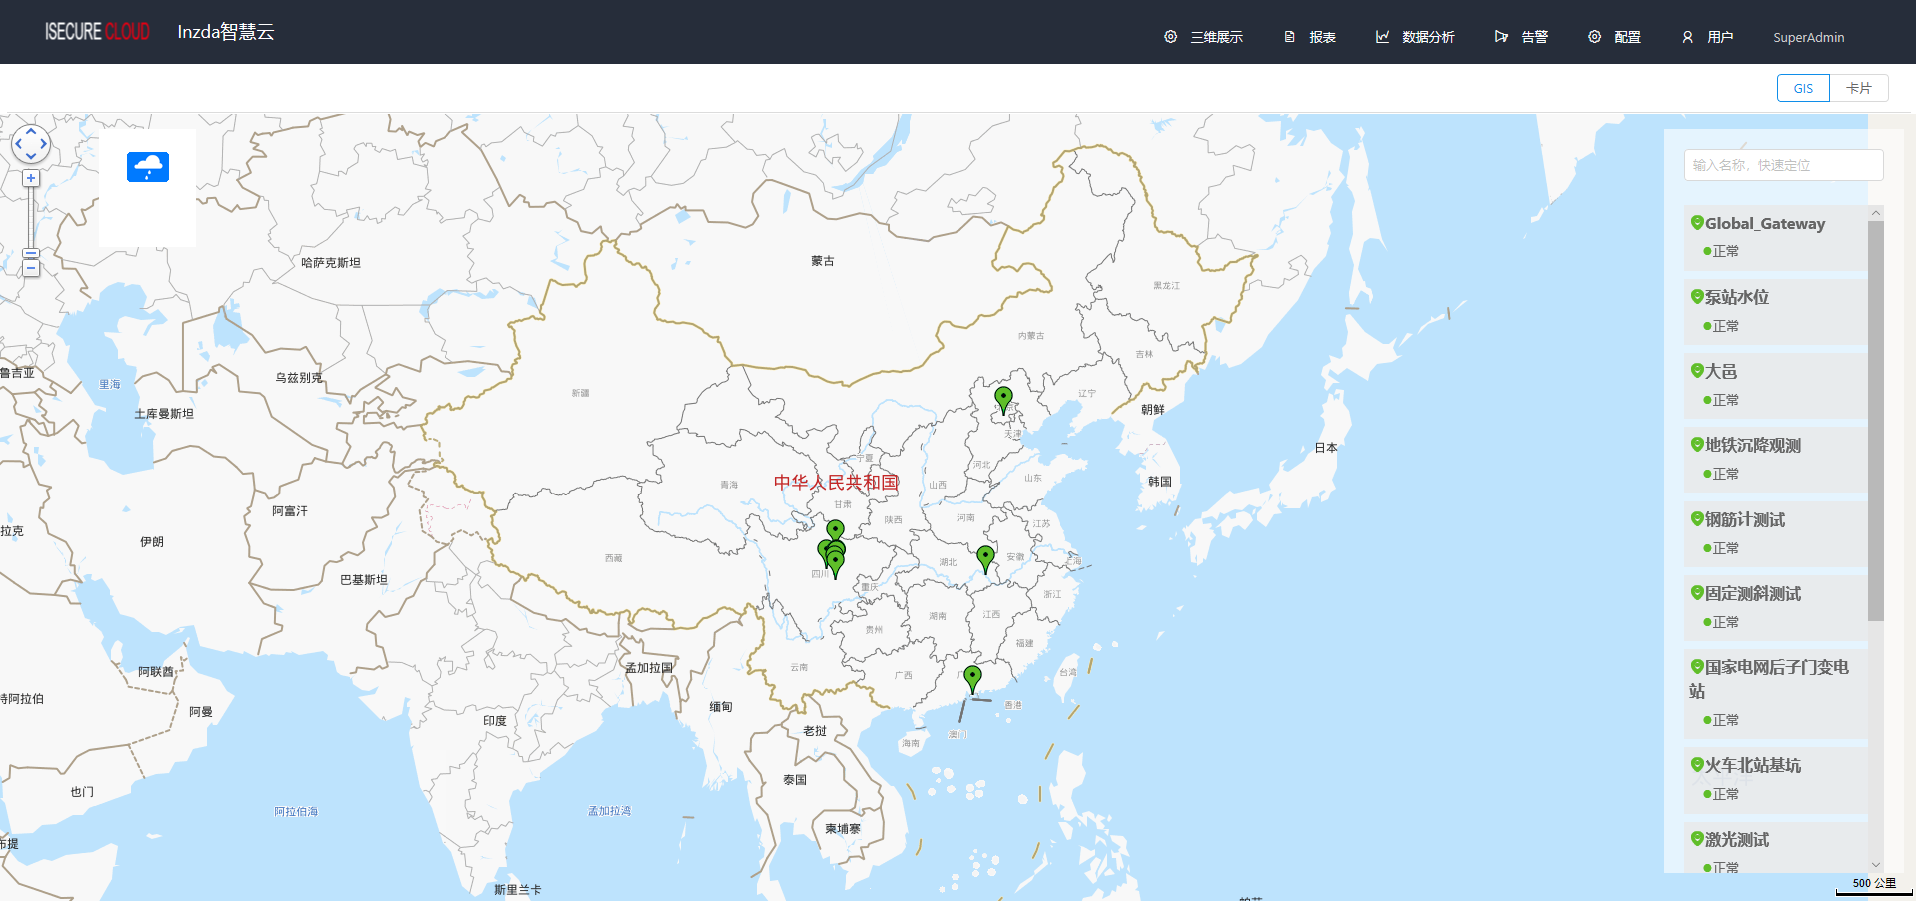1916x901 pixels.
Task: Focus the 输入名称 quick-locate search field
Action: 1783,165
